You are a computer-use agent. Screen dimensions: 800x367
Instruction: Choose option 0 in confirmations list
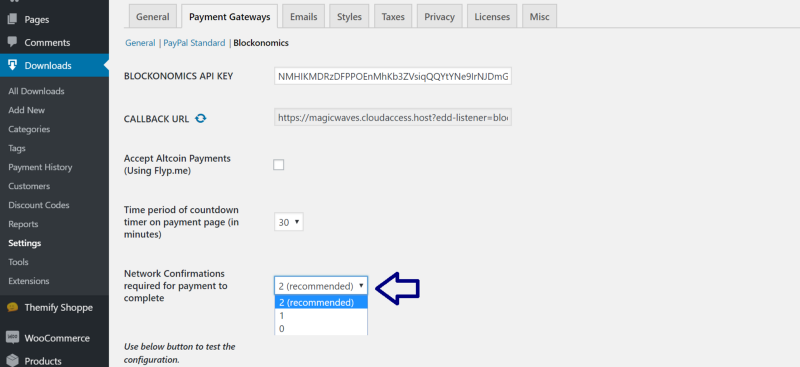pyautogui.click(x=321, y=328)
